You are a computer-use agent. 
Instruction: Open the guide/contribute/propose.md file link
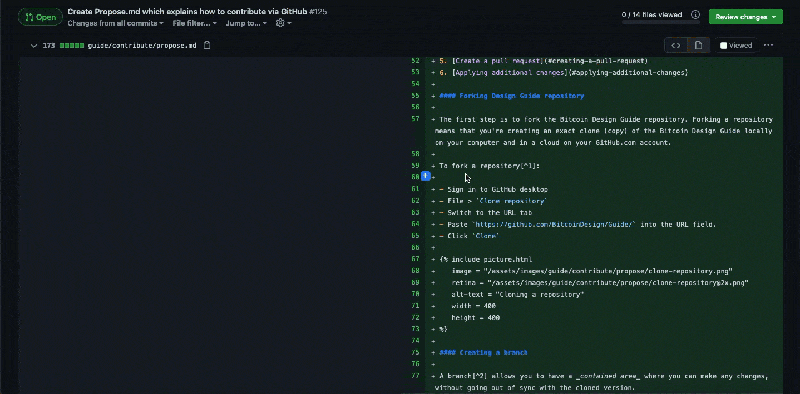point(142,45)
